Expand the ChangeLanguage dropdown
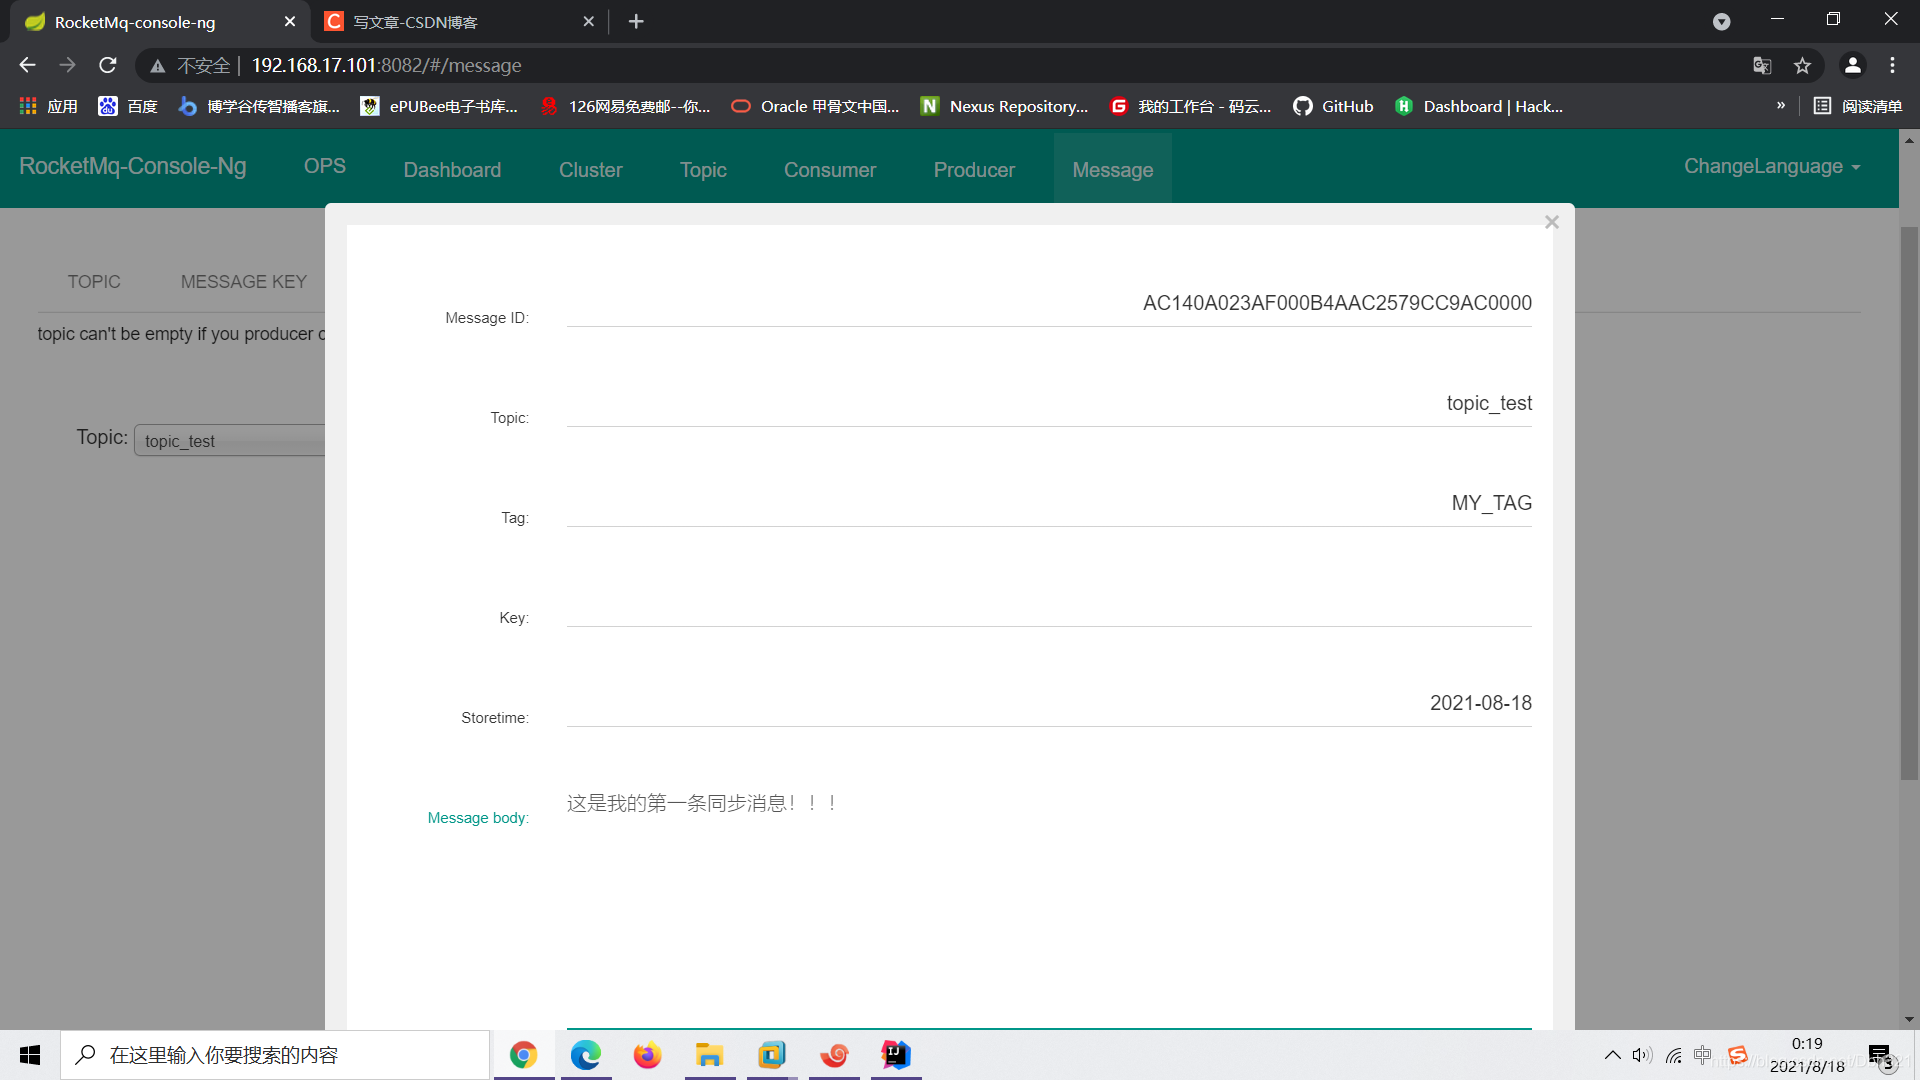 pyautogui.click(x=1771, y=167)
